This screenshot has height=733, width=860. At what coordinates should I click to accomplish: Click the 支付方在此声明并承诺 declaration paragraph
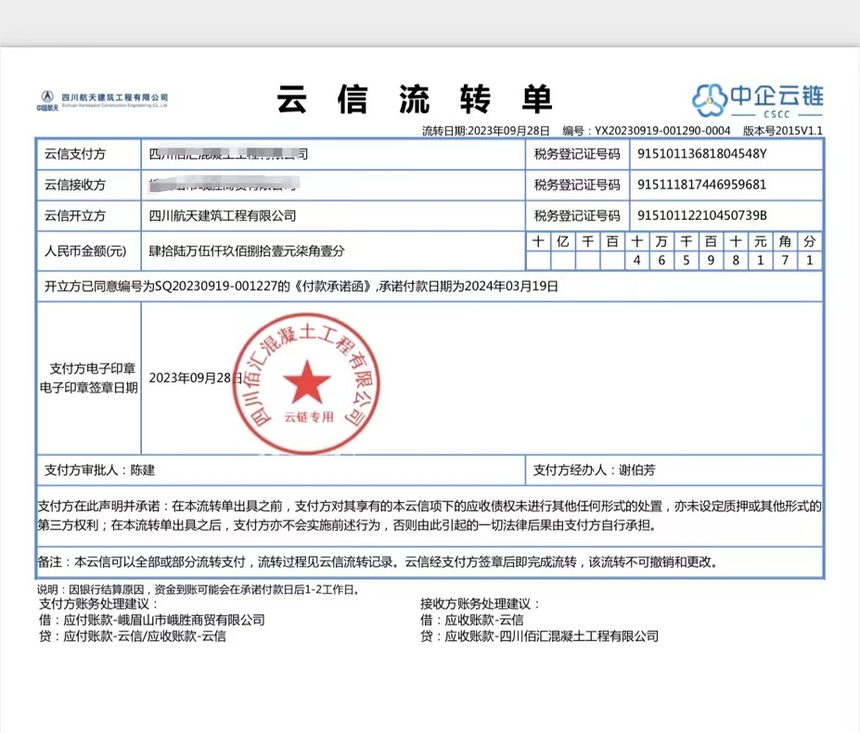point(429,516)
